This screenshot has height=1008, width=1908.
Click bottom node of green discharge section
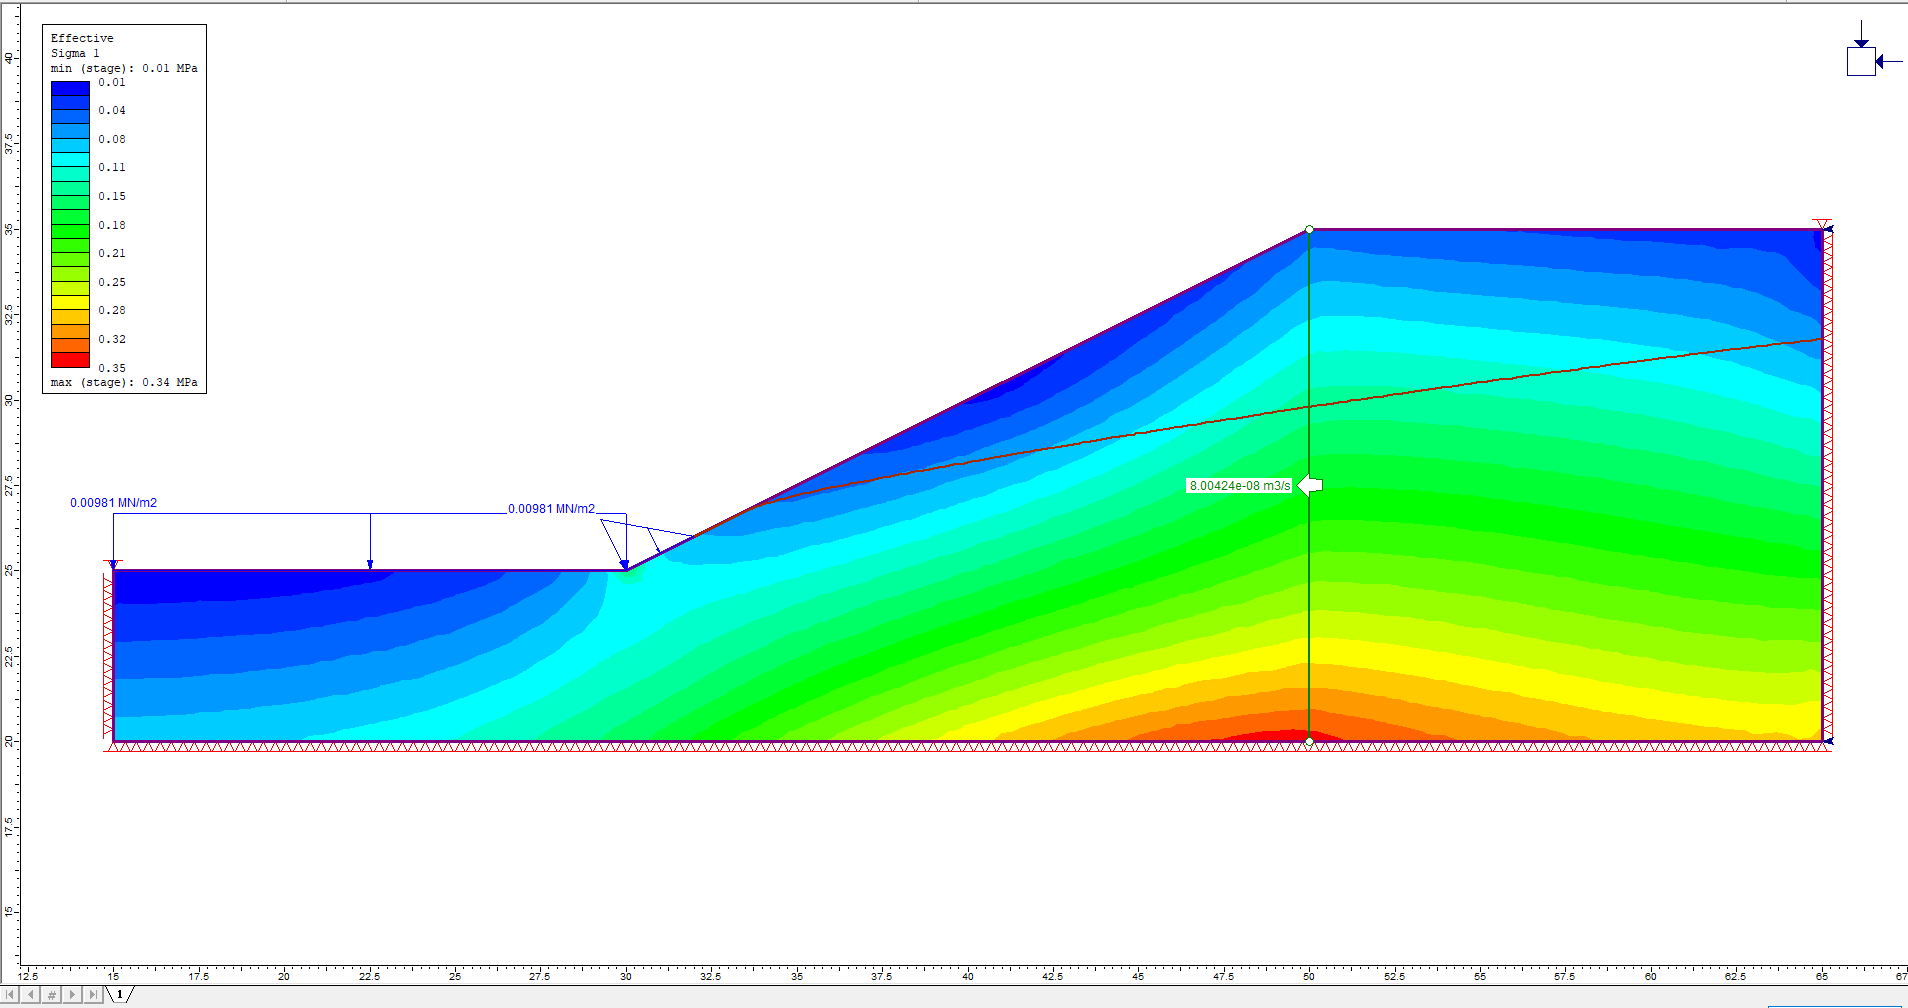click(1309, 741)
